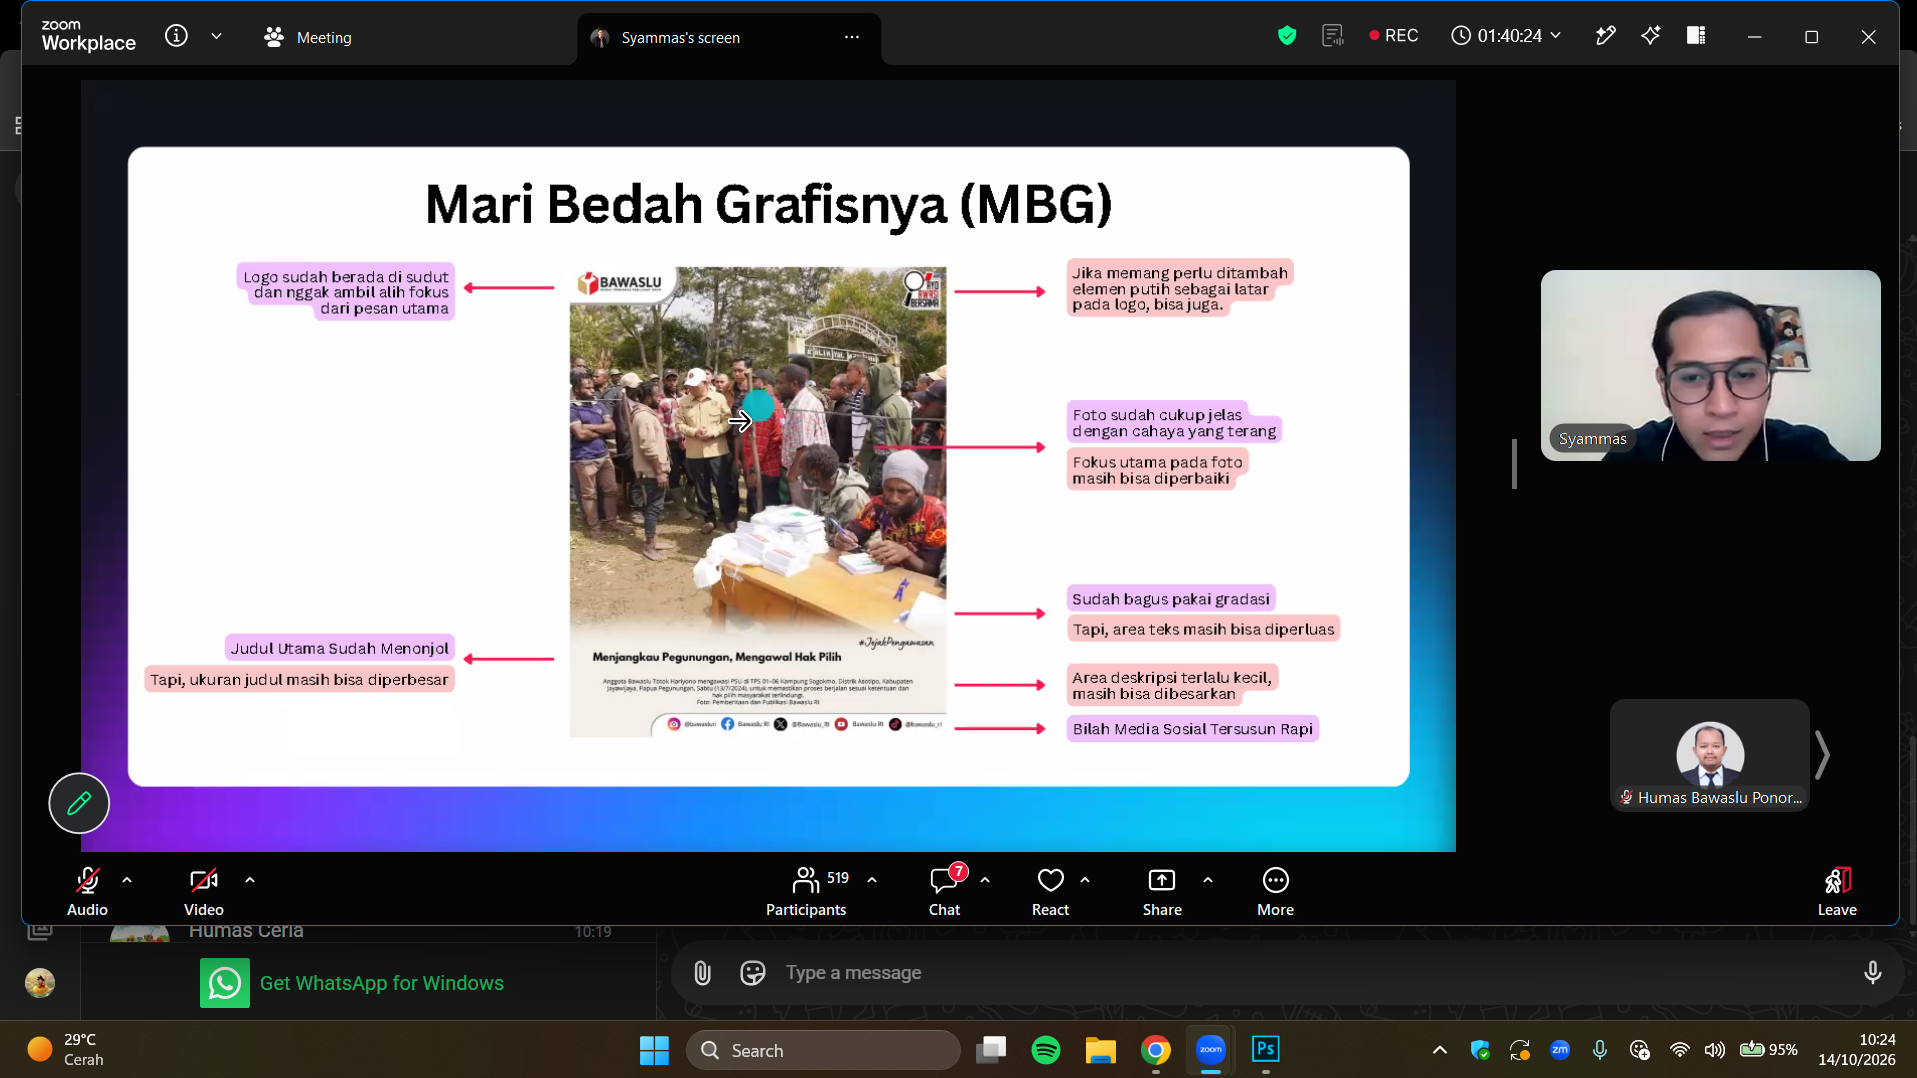Expand the Audio options caret
Image resolution: width=1917 pixels, height=1078 pixels.
tap(127, 880)
